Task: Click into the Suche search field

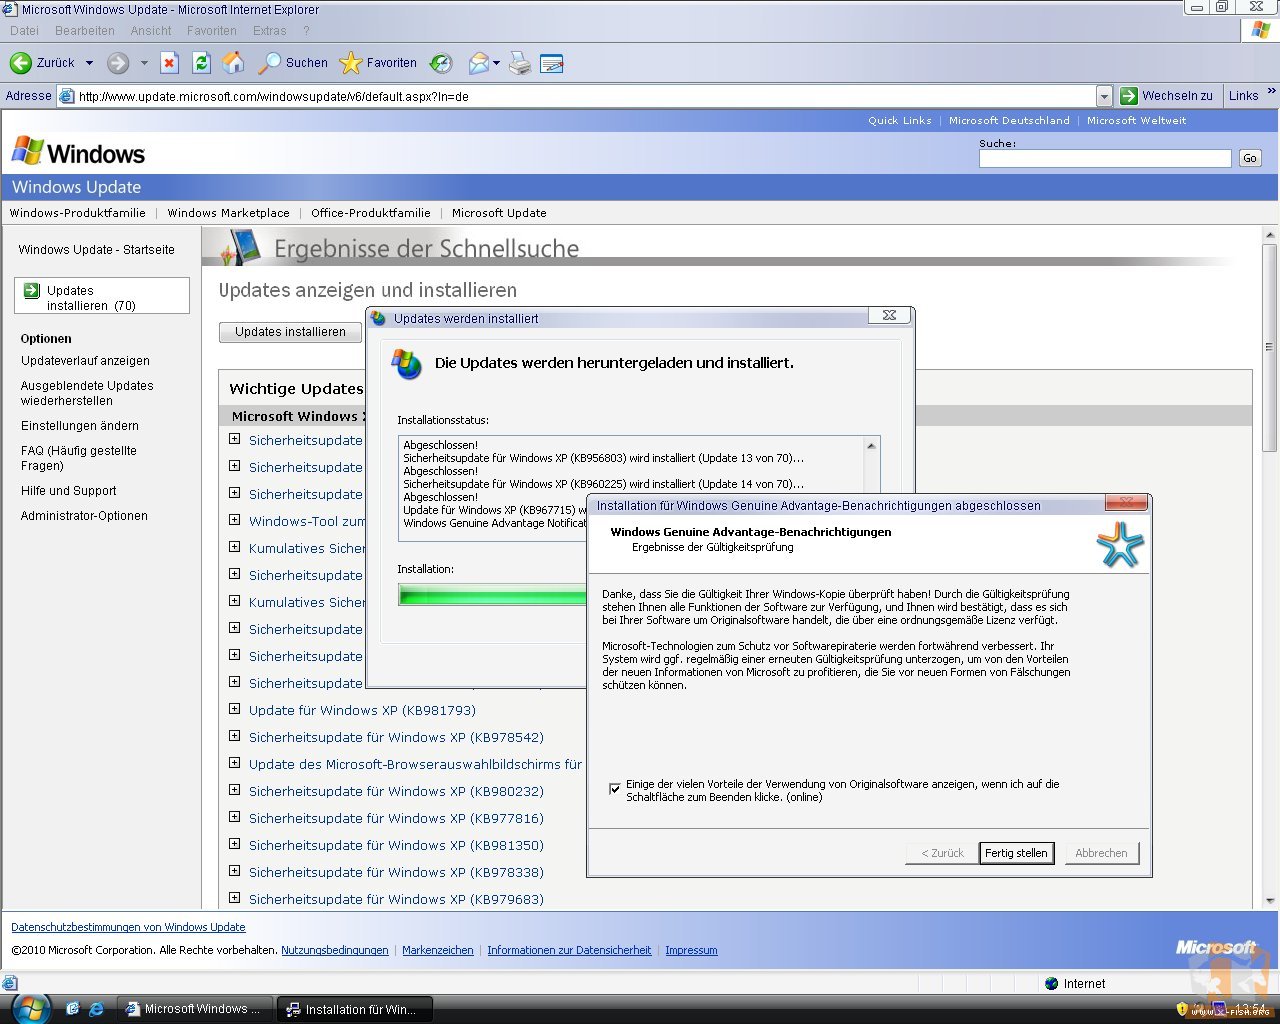Action: tap(1105, 158)
